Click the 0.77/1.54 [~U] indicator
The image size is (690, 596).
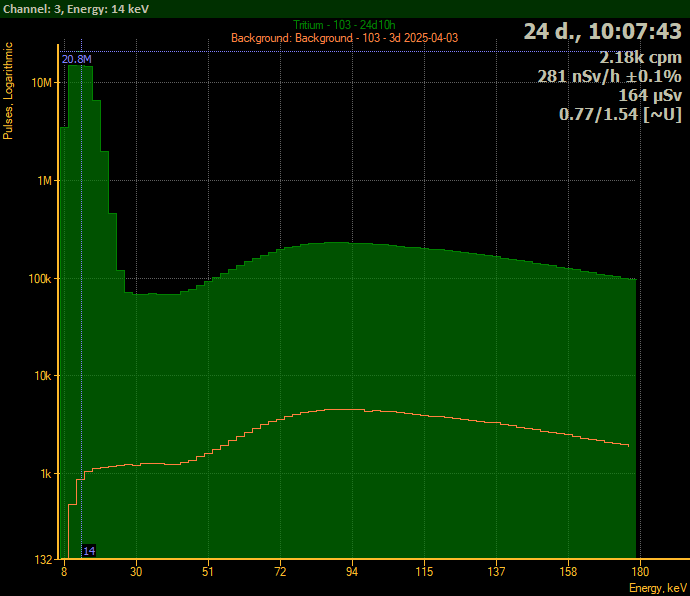(619, 114)
